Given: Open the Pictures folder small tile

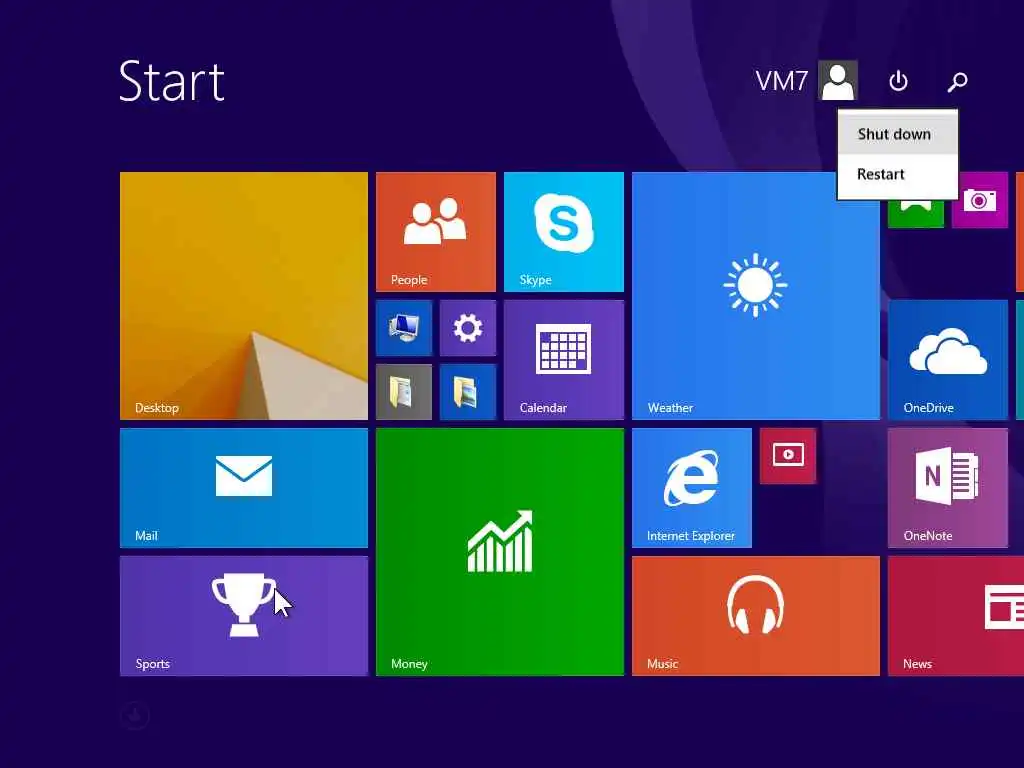Looking at the screenshot, I should [468, 392].
